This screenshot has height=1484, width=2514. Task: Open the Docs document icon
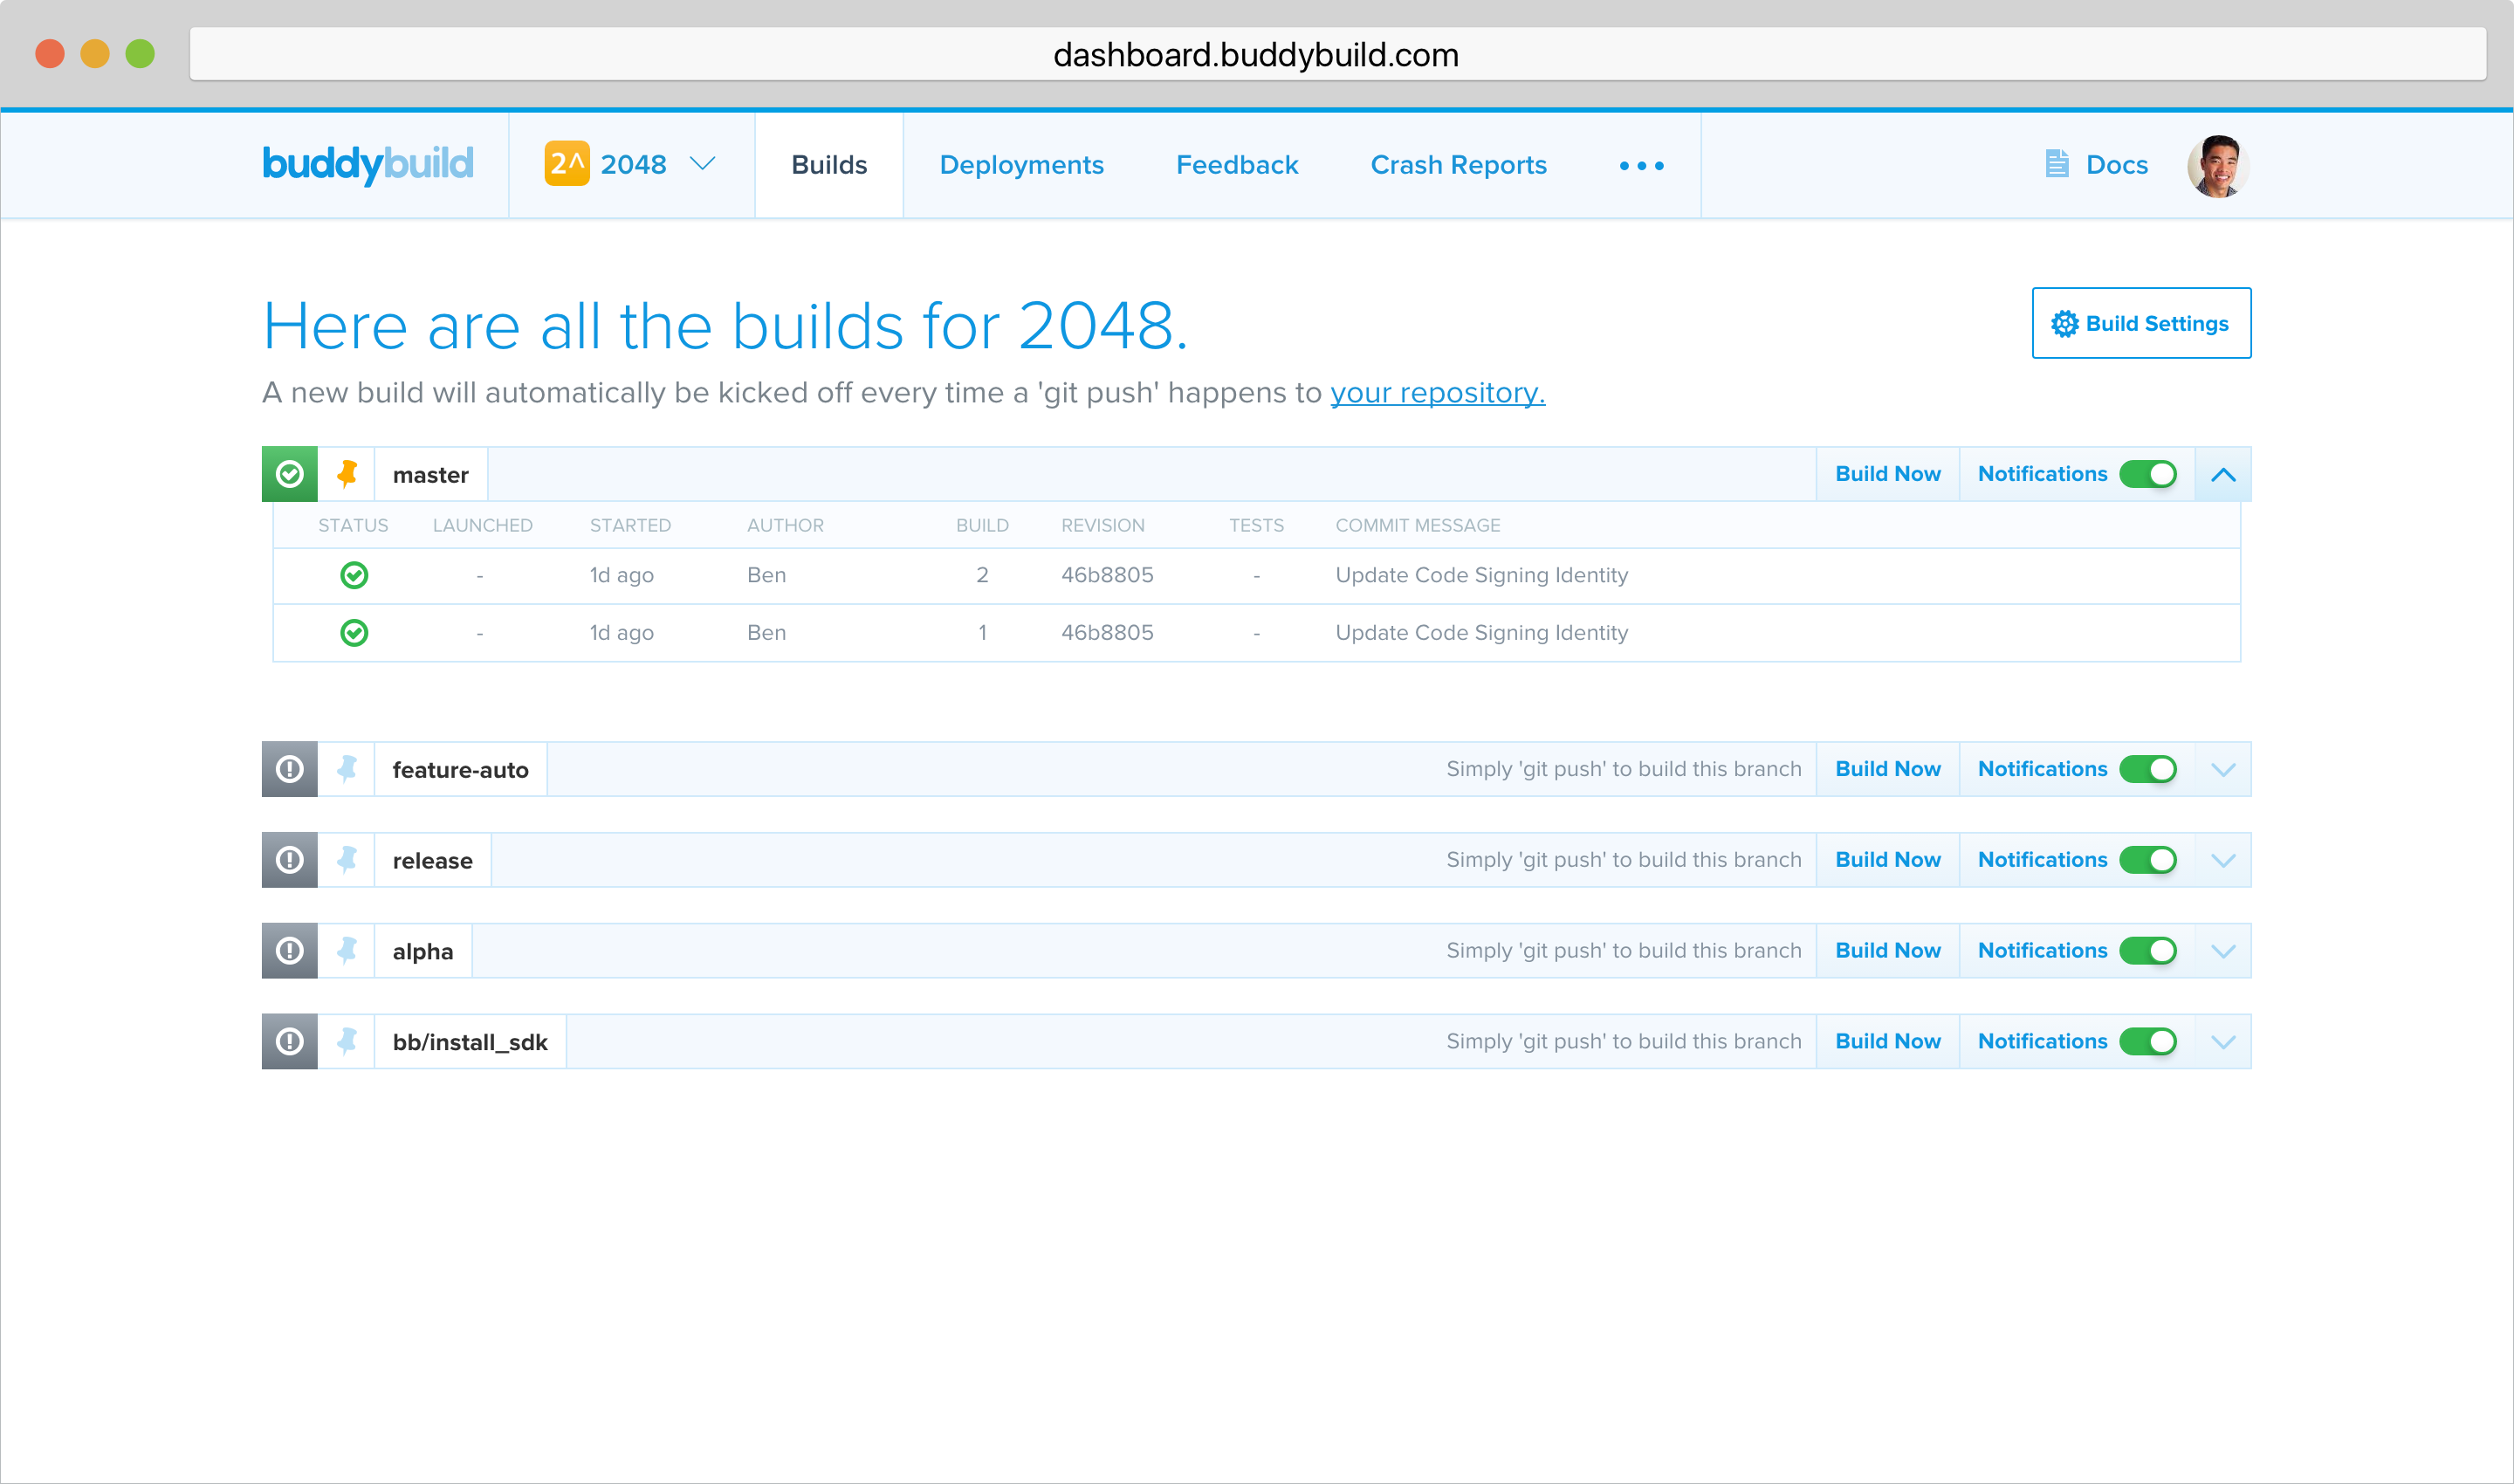2056,164
